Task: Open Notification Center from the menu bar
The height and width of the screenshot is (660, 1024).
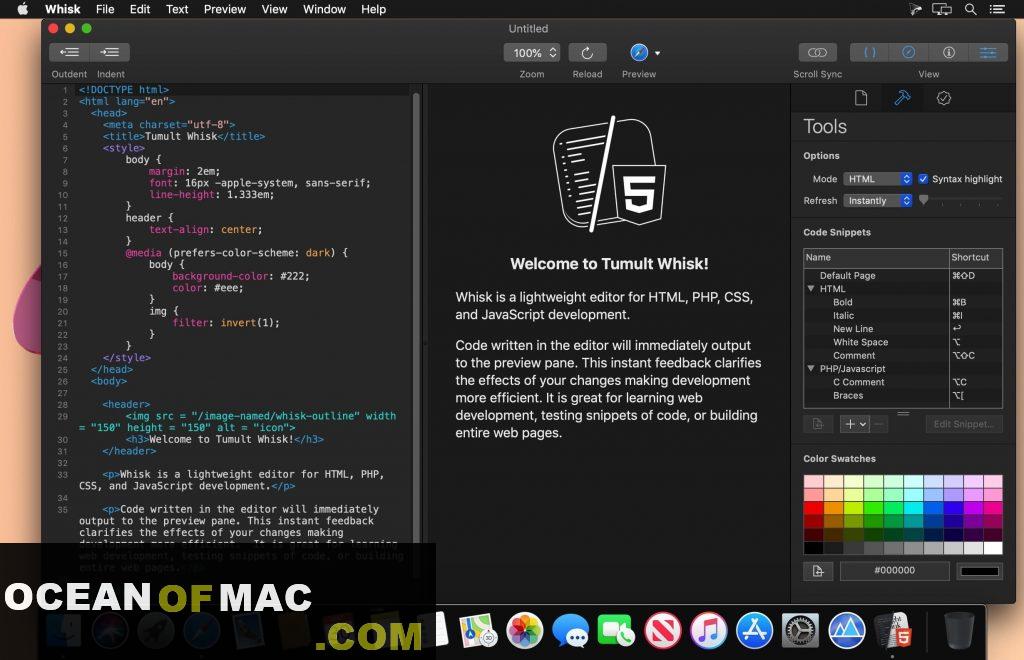Action: tap(997, 9)
